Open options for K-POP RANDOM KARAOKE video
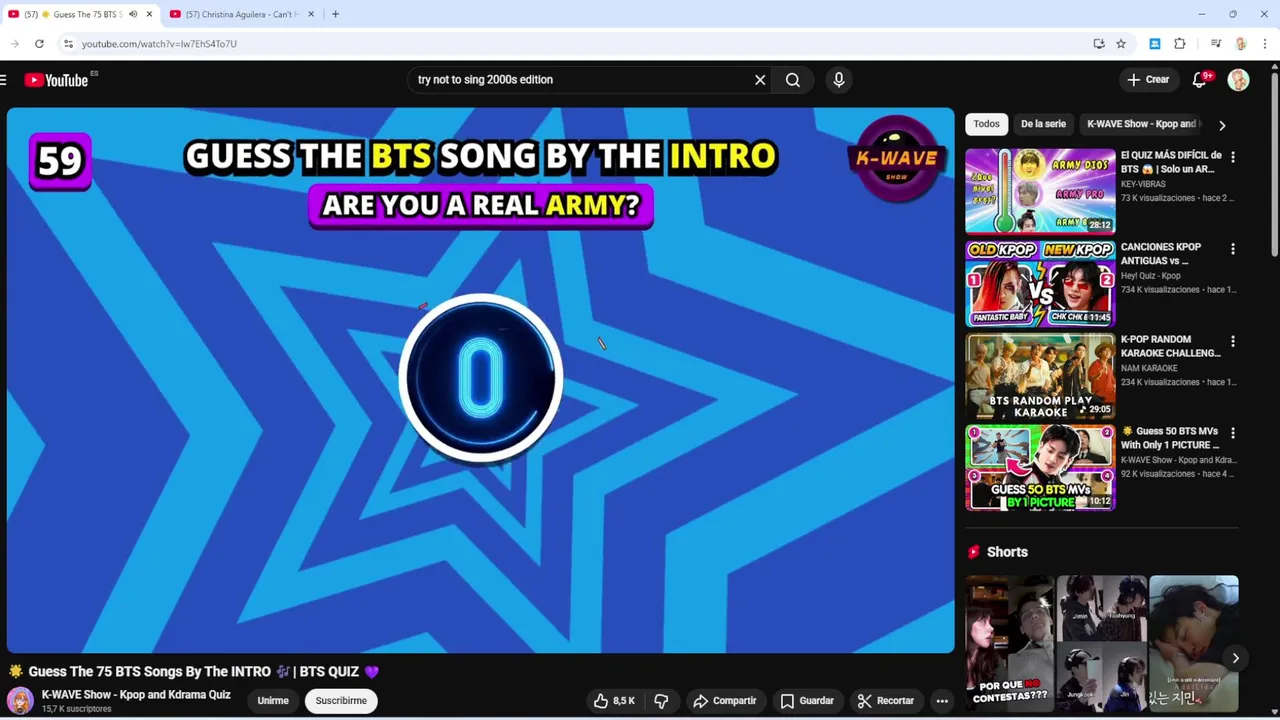Screen dimensions: 1280x720 tap(1233, 341)
